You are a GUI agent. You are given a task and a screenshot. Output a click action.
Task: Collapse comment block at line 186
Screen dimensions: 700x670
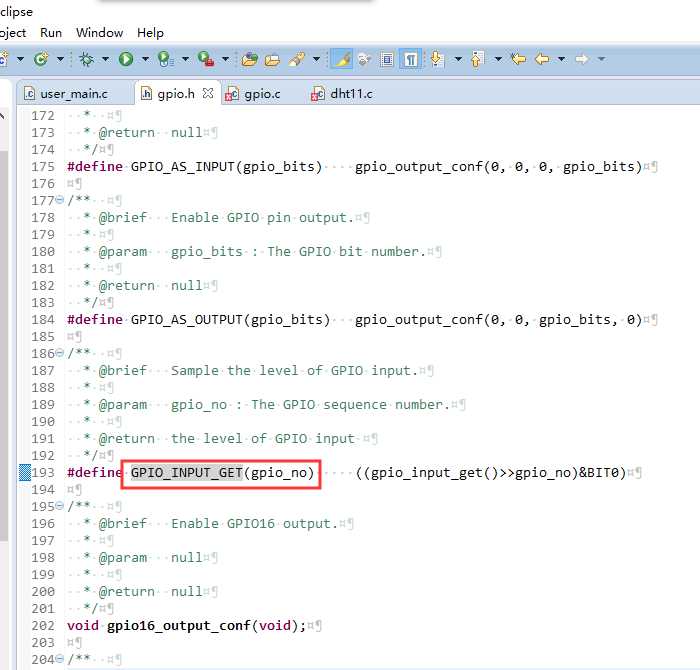click(x=59, y=353)
